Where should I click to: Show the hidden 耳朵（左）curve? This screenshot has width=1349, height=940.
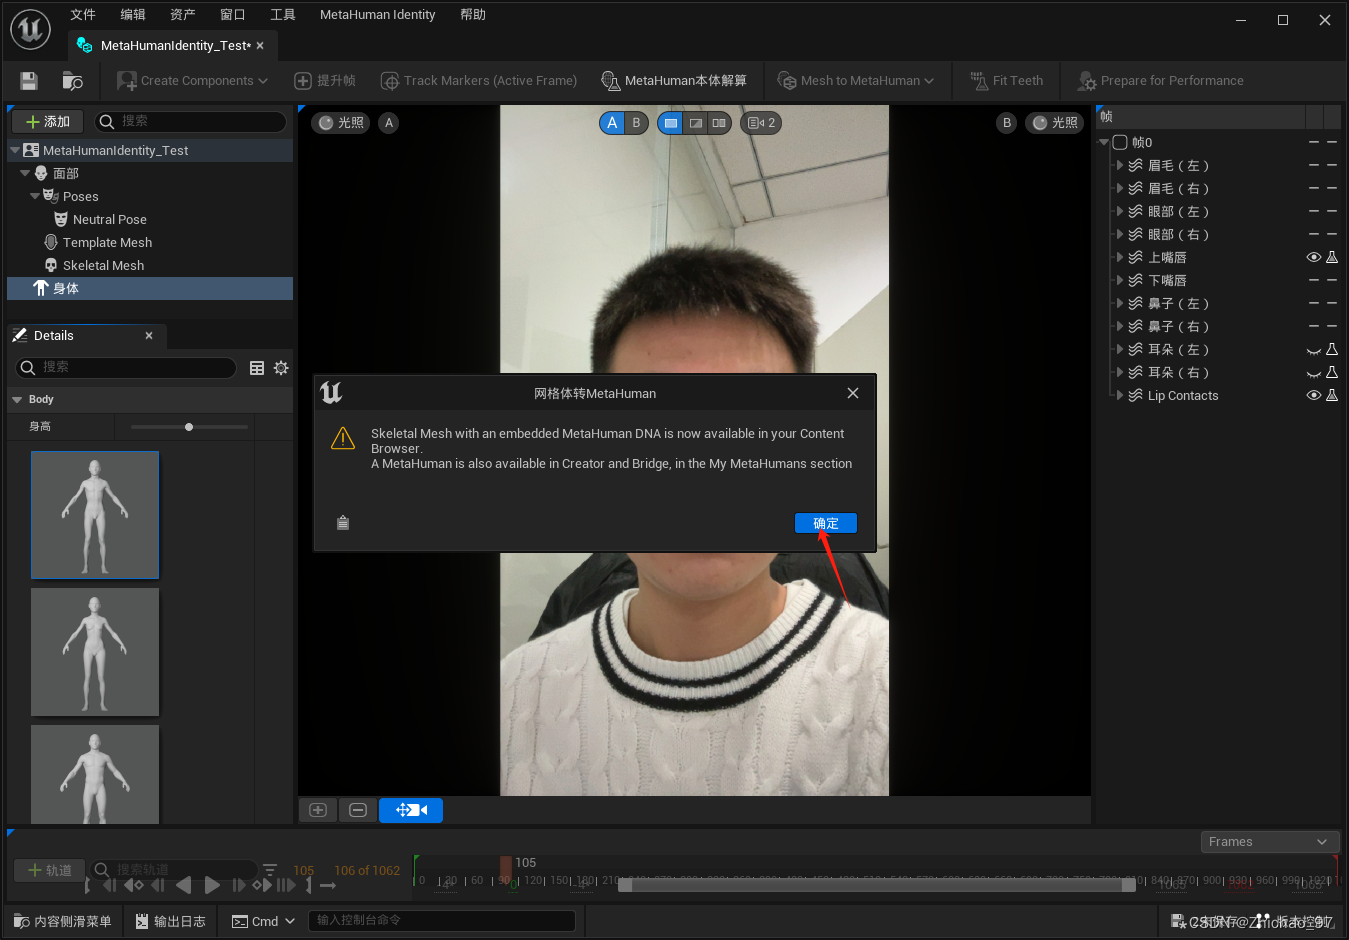click(x=1314, y=350)
